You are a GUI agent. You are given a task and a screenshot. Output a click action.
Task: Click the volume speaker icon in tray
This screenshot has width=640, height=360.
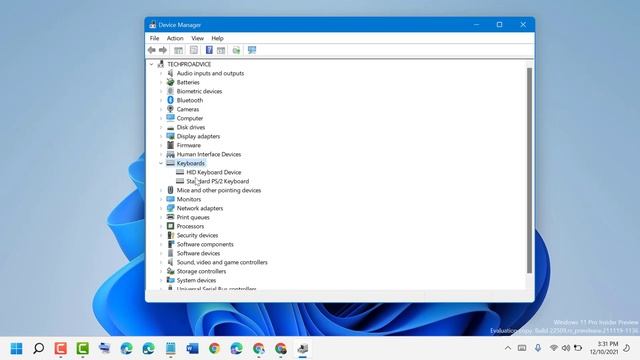[566, 348]
